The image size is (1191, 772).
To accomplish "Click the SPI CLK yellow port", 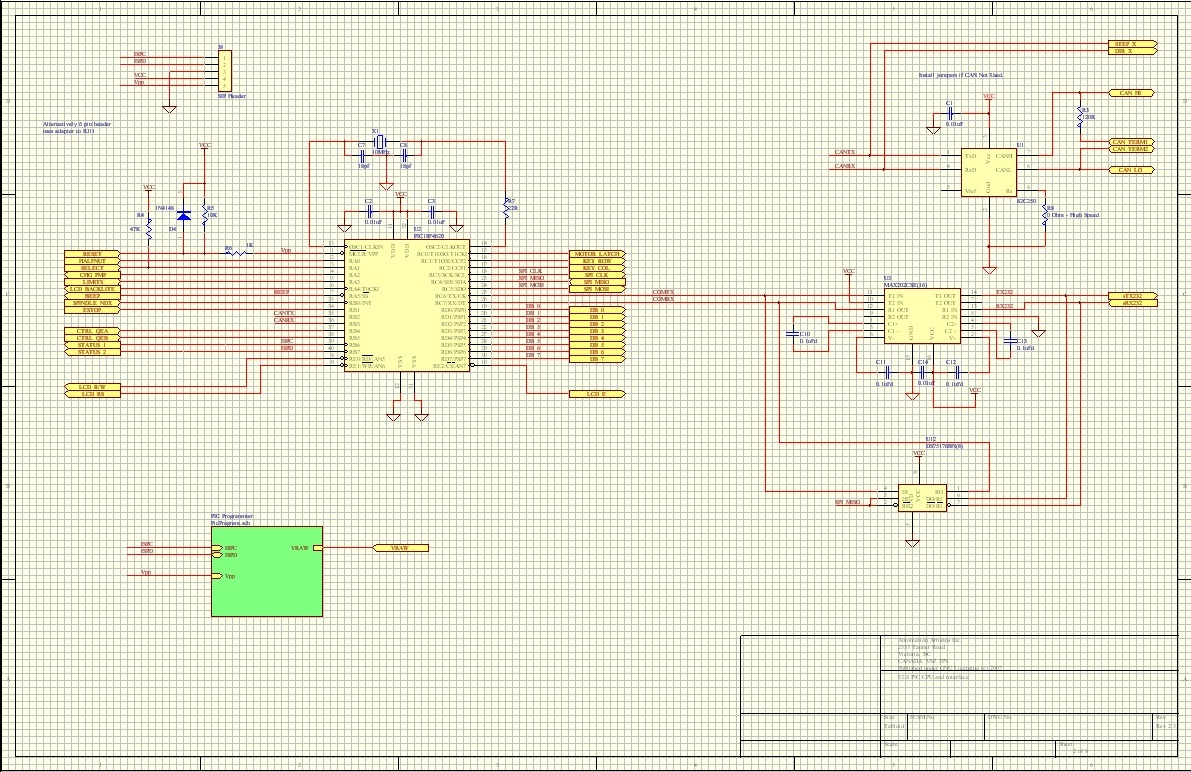I will point(597,275).
